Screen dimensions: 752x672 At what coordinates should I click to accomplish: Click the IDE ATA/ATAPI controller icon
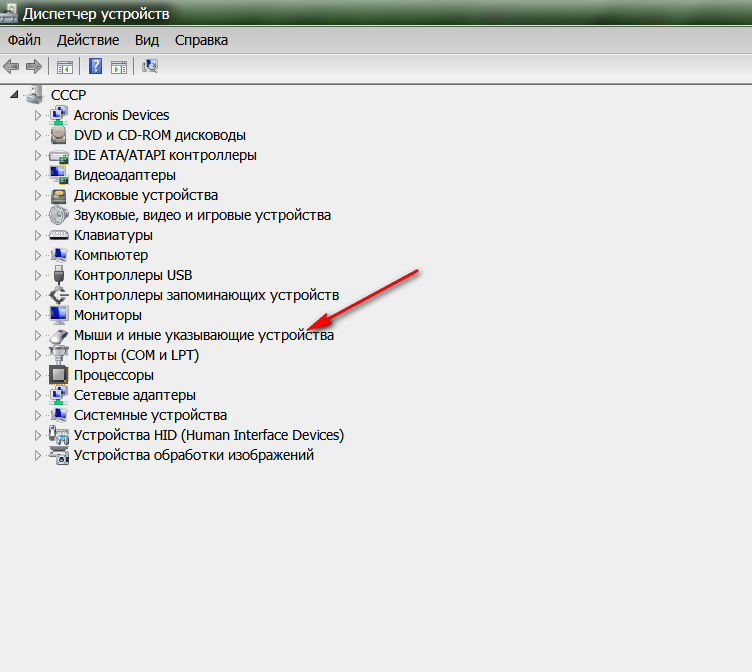(x=59, y=156)
